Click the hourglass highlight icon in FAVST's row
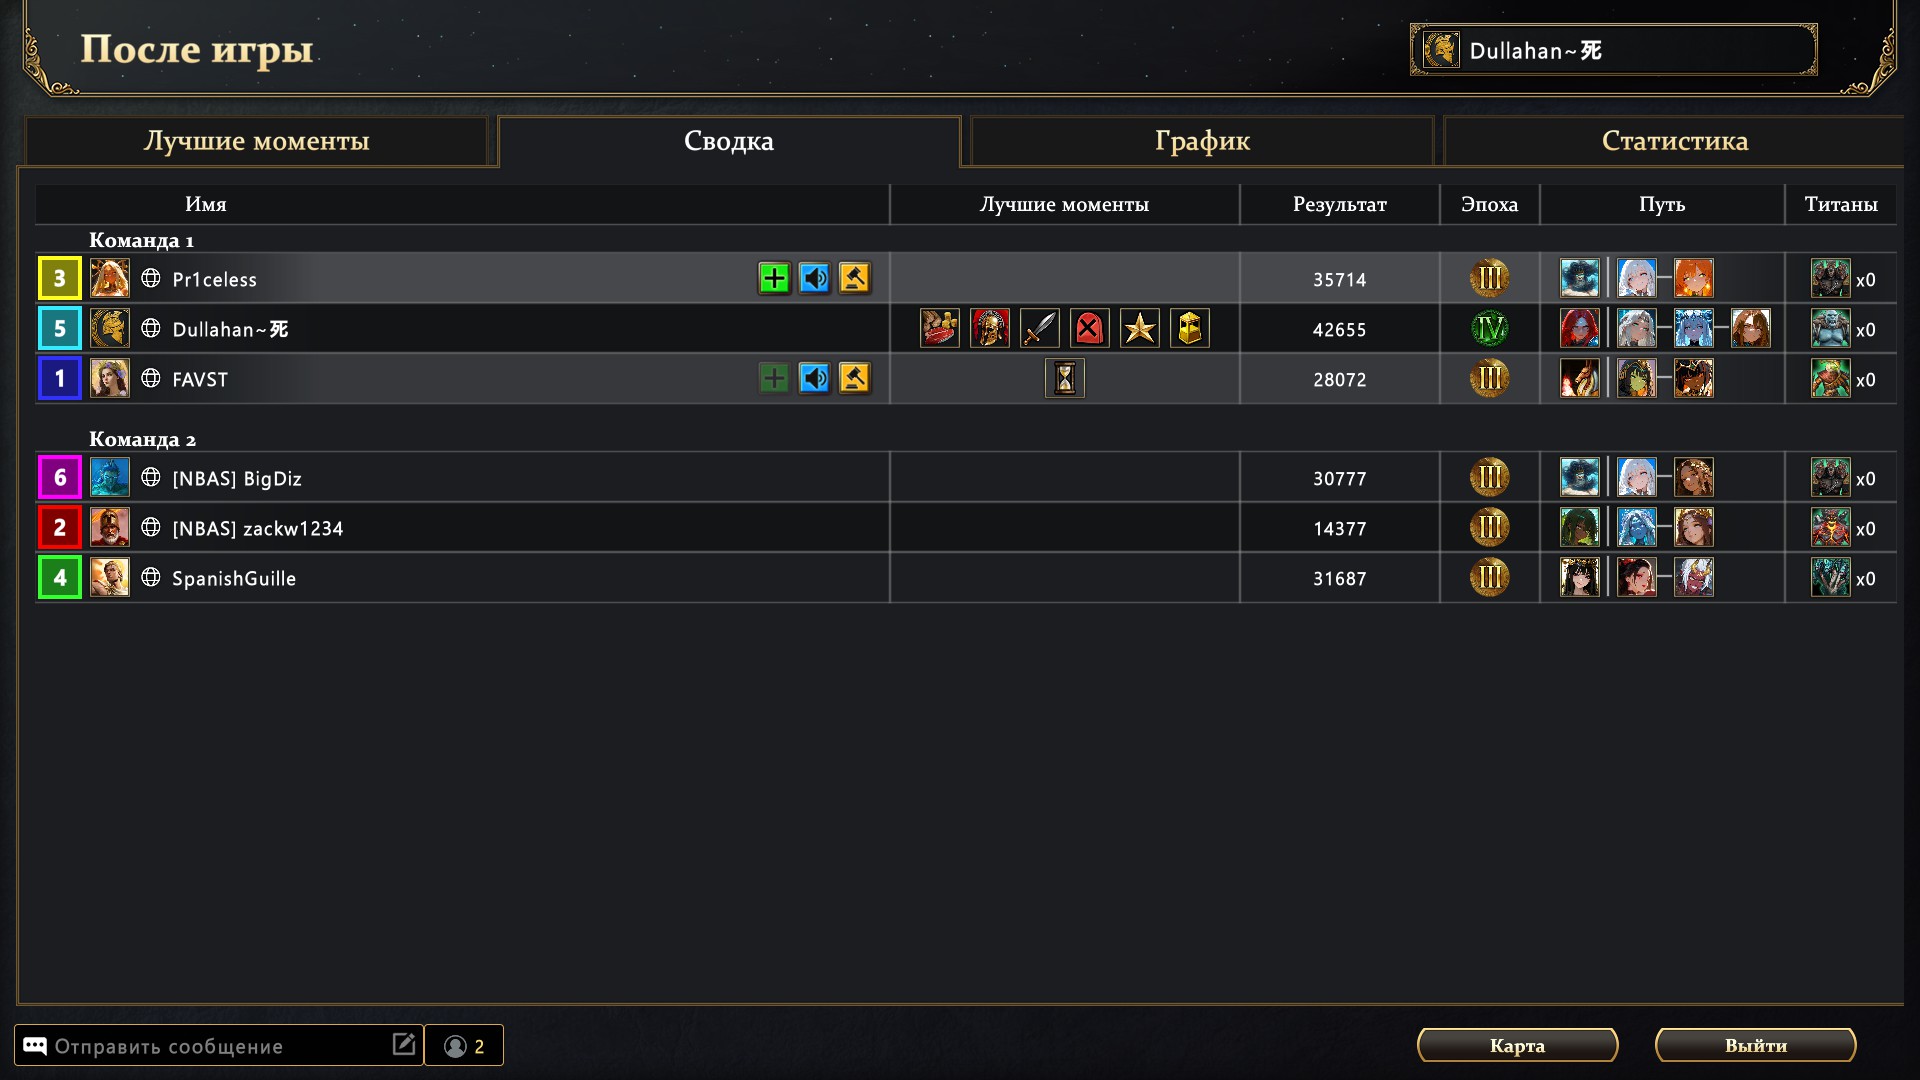This screenshot has height=1080, width=1920. pos(1064,378)
